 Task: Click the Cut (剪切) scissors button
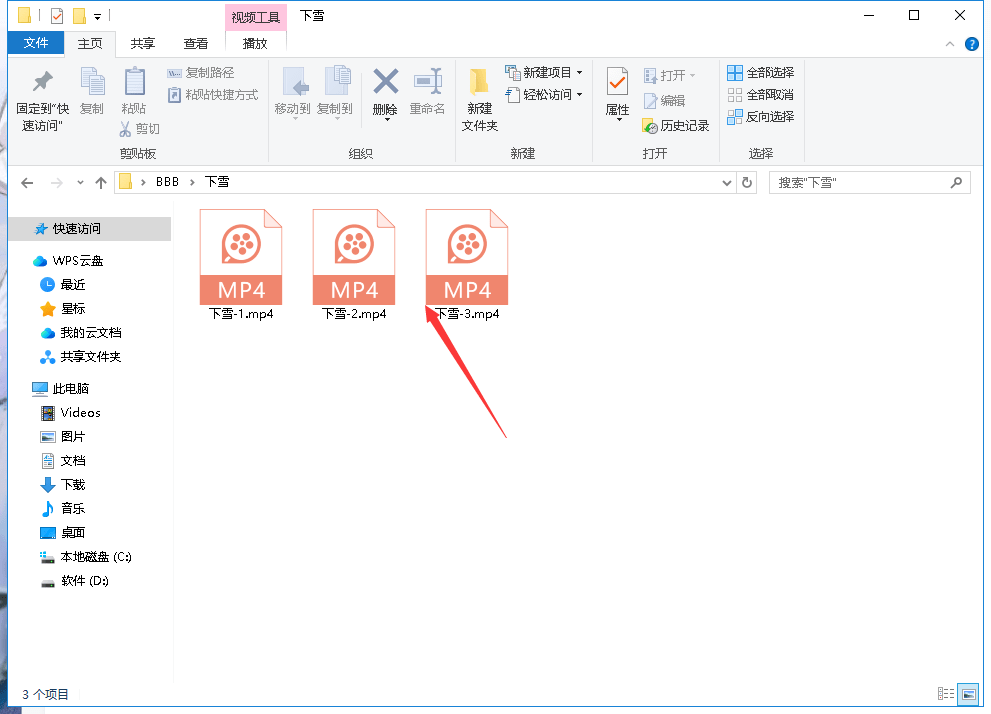[x=140, y=129]
